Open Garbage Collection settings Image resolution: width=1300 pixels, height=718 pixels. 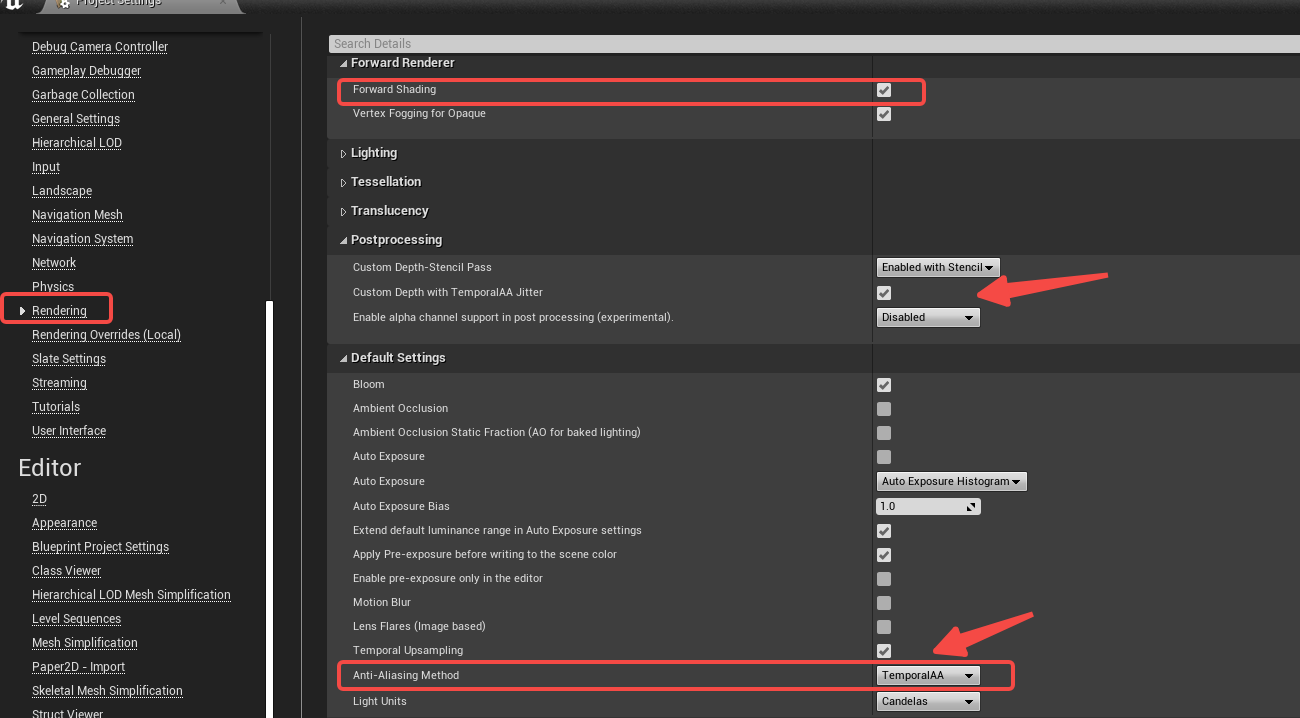[83, 95]
